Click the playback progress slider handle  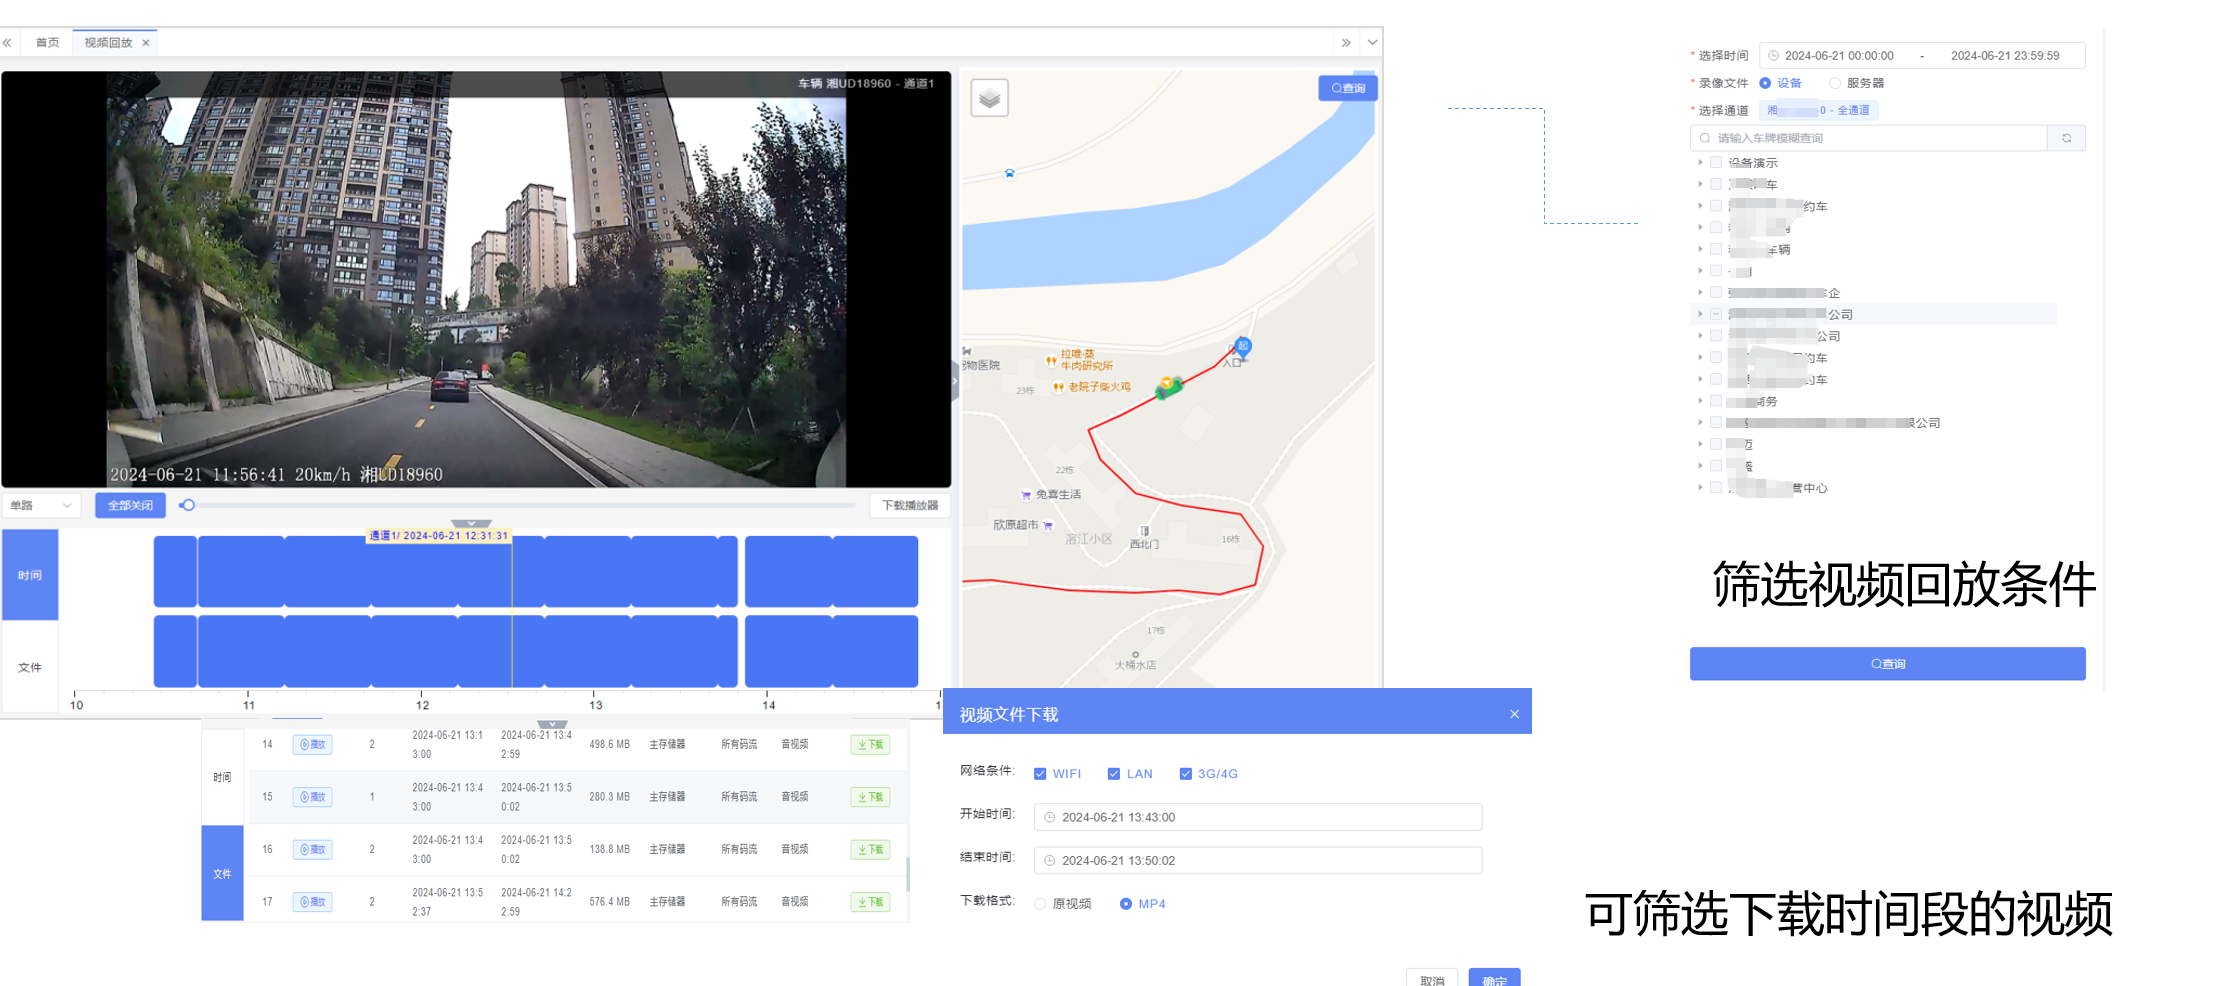click(188, 505)
